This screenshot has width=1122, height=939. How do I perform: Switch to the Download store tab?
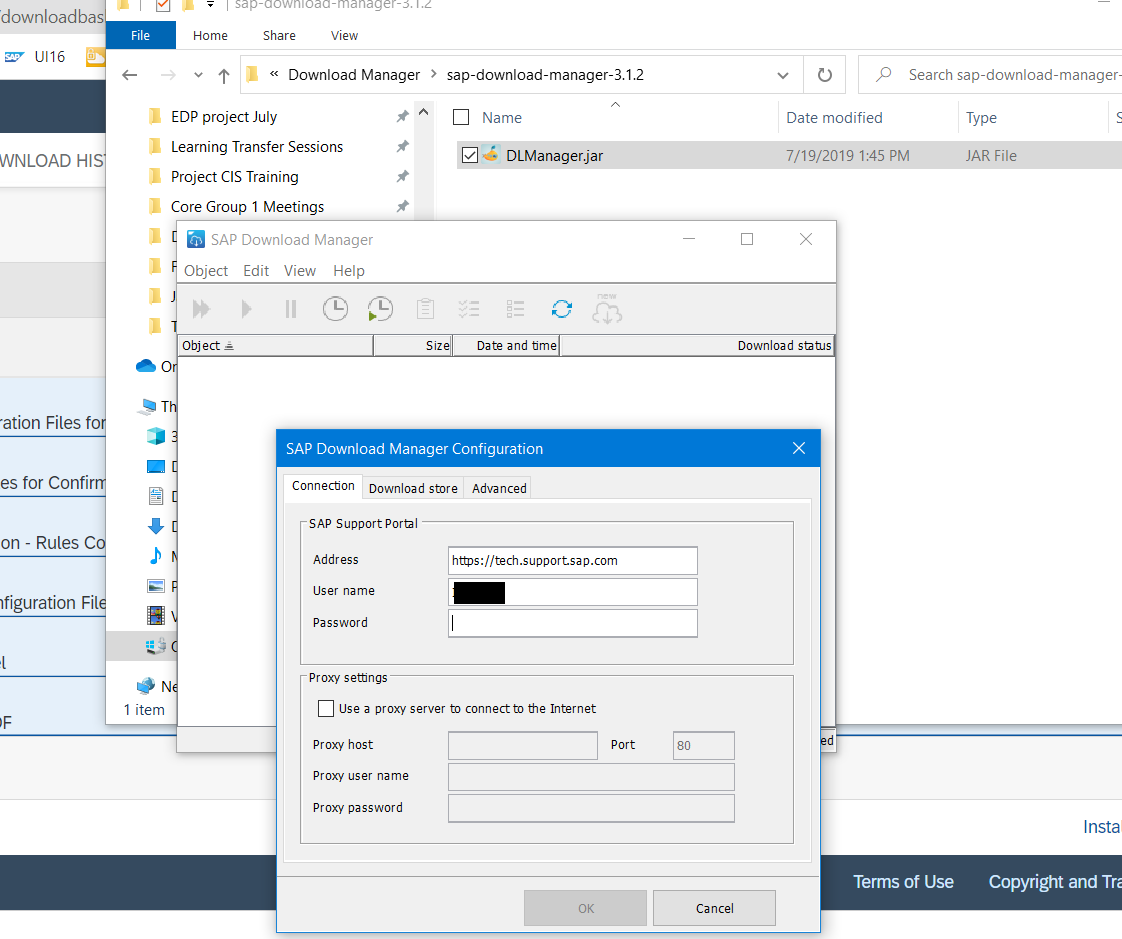[413, 488]
